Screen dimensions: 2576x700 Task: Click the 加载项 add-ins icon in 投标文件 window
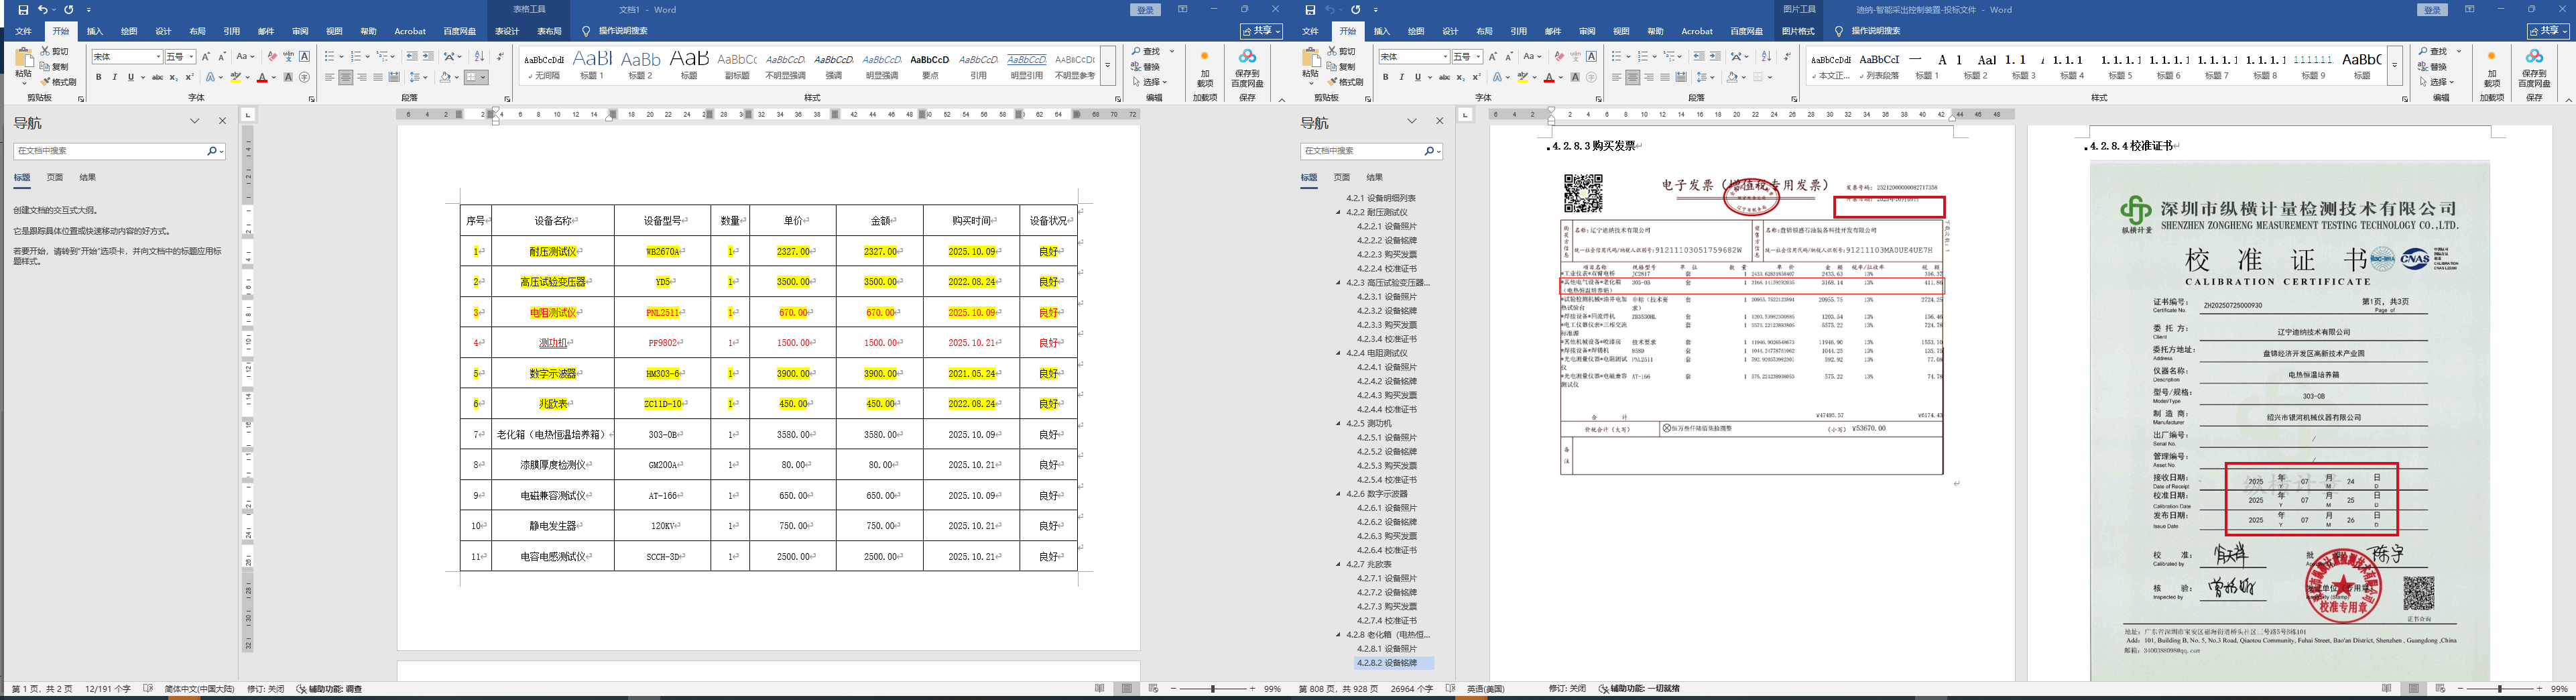[2491, 69]
